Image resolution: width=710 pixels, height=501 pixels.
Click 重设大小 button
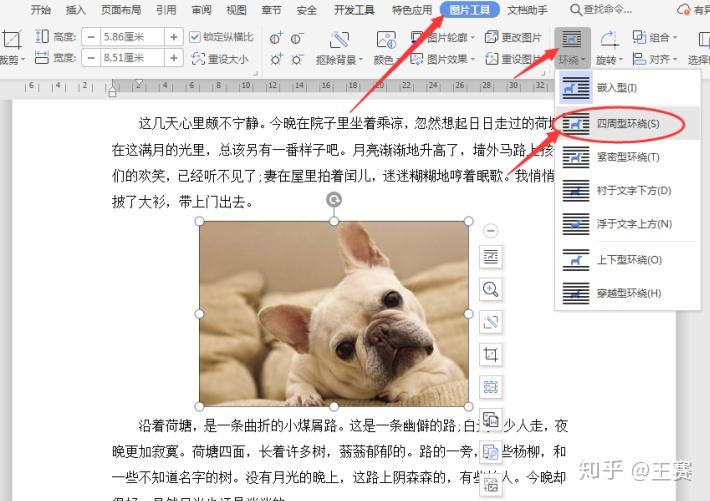[x=220, y=58]
